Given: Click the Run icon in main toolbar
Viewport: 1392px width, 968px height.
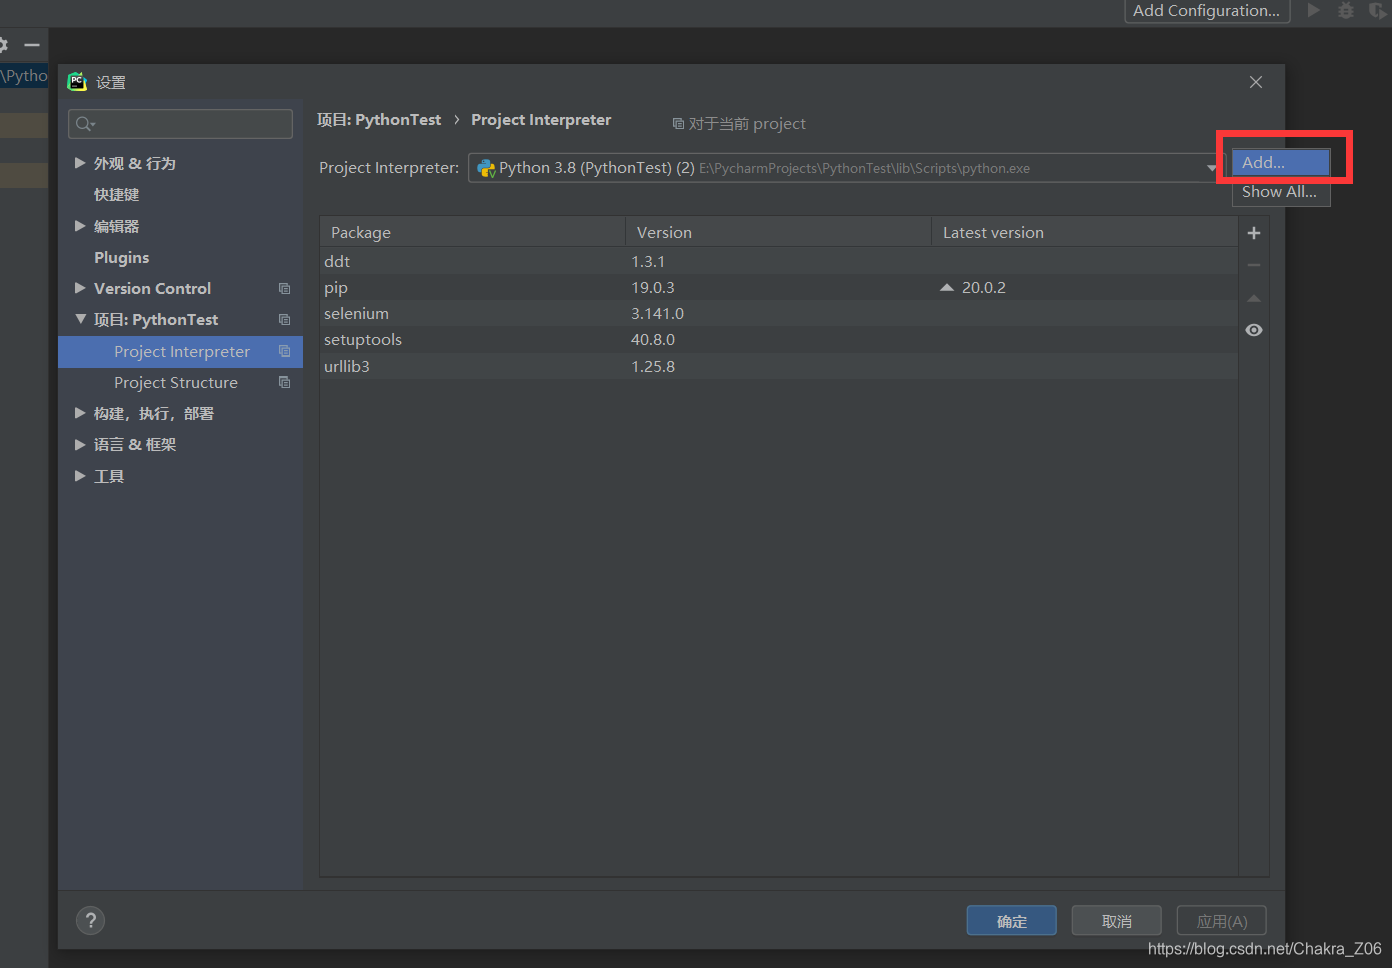Looking at the screenshot, I should click(1314, 10).
